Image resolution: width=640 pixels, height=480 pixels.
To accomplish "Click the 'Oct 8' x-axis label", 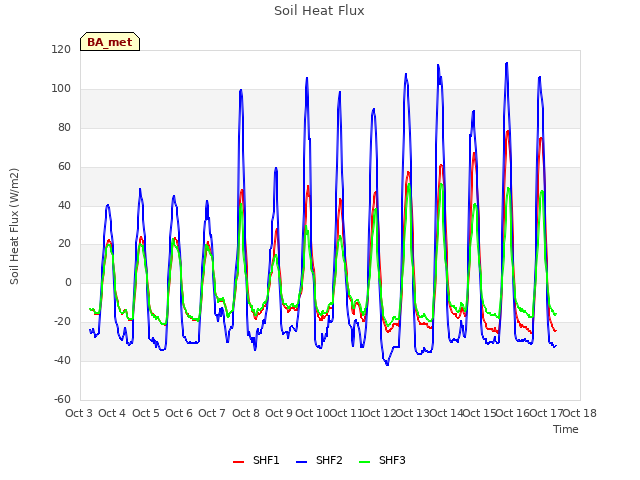I will pyautogui.click(x=246, y=413).
